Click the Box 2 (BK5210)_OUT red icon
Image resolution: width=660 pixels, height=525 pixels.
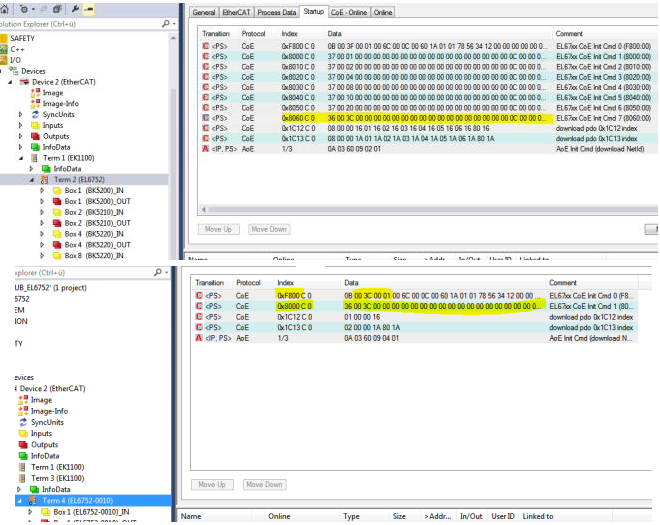57,223
